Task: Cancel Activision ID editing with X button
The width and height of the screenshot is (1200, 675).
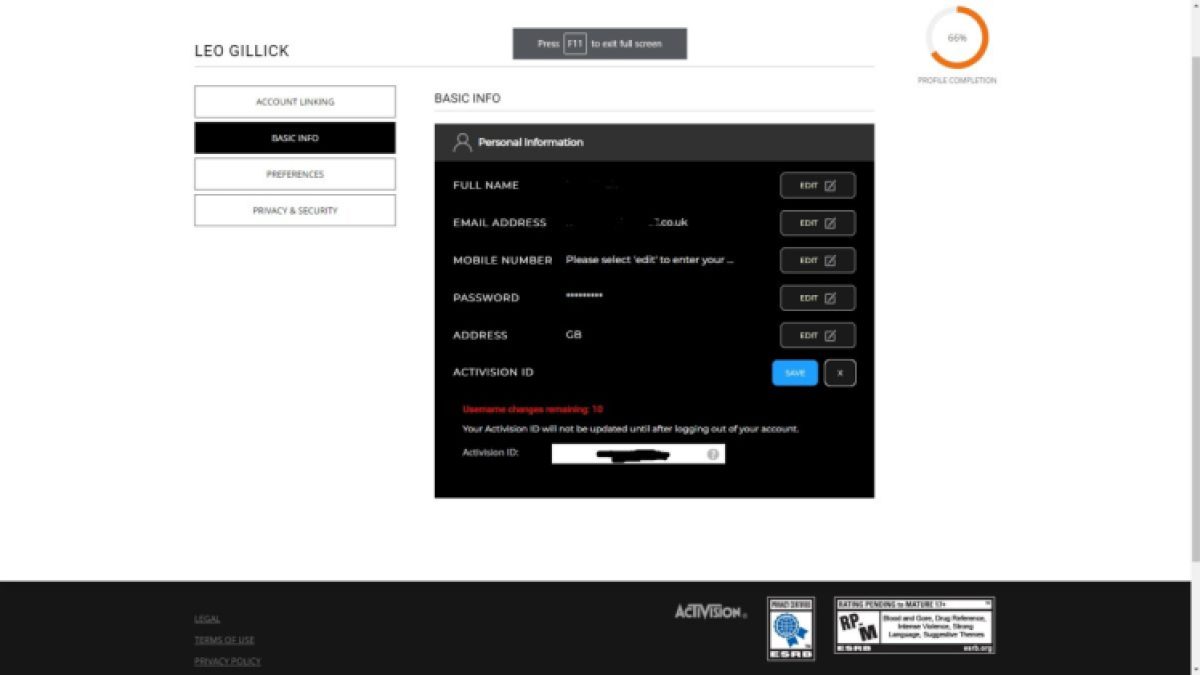Action: 840,373
